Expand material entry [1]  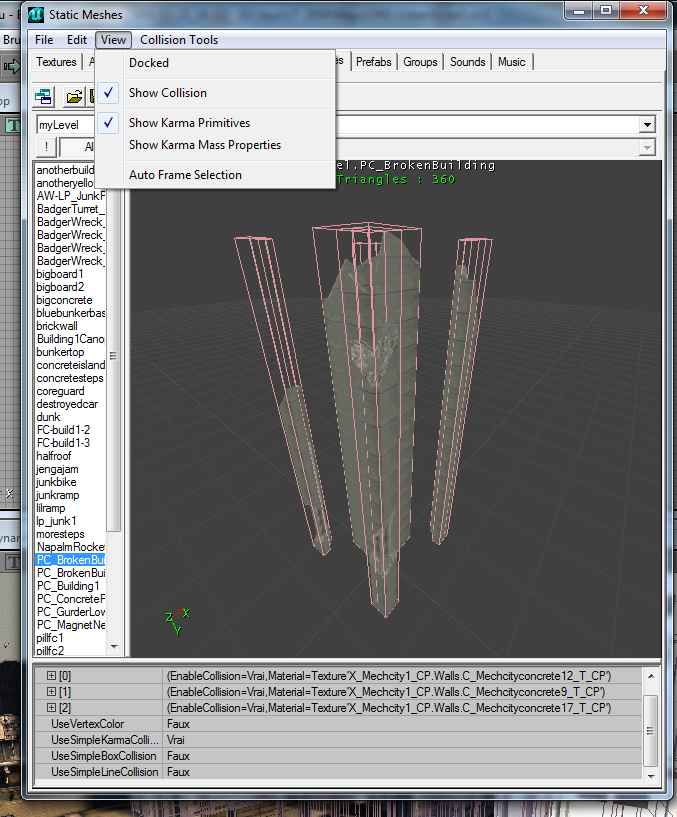(x=51, y=692)
